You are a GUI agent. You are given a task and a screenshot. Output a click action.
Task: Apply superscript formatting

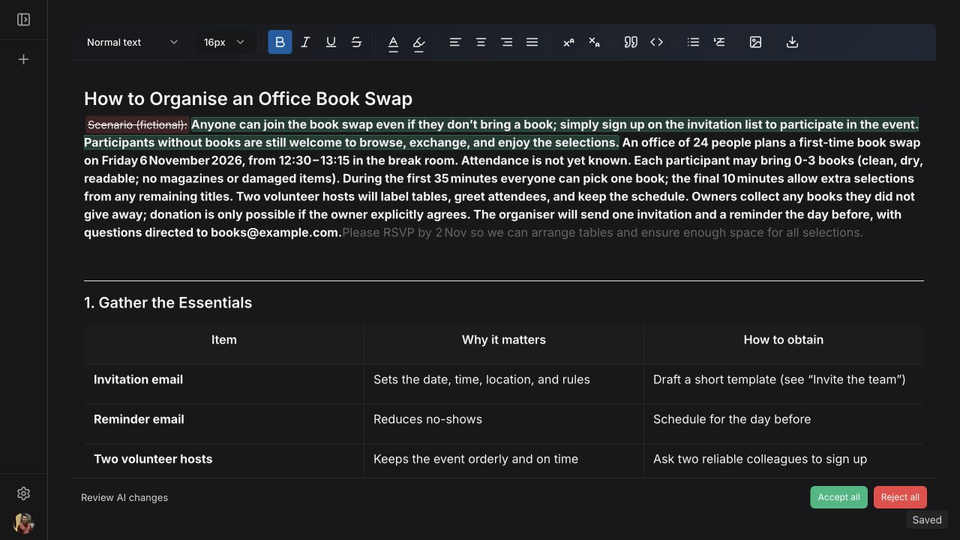pos(569,42)
